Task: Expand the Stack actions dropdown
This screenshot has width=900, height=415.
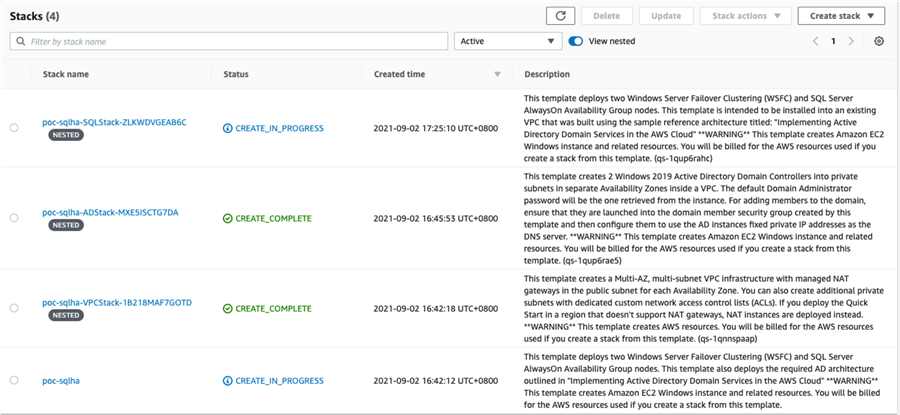Action: point(745,16)
